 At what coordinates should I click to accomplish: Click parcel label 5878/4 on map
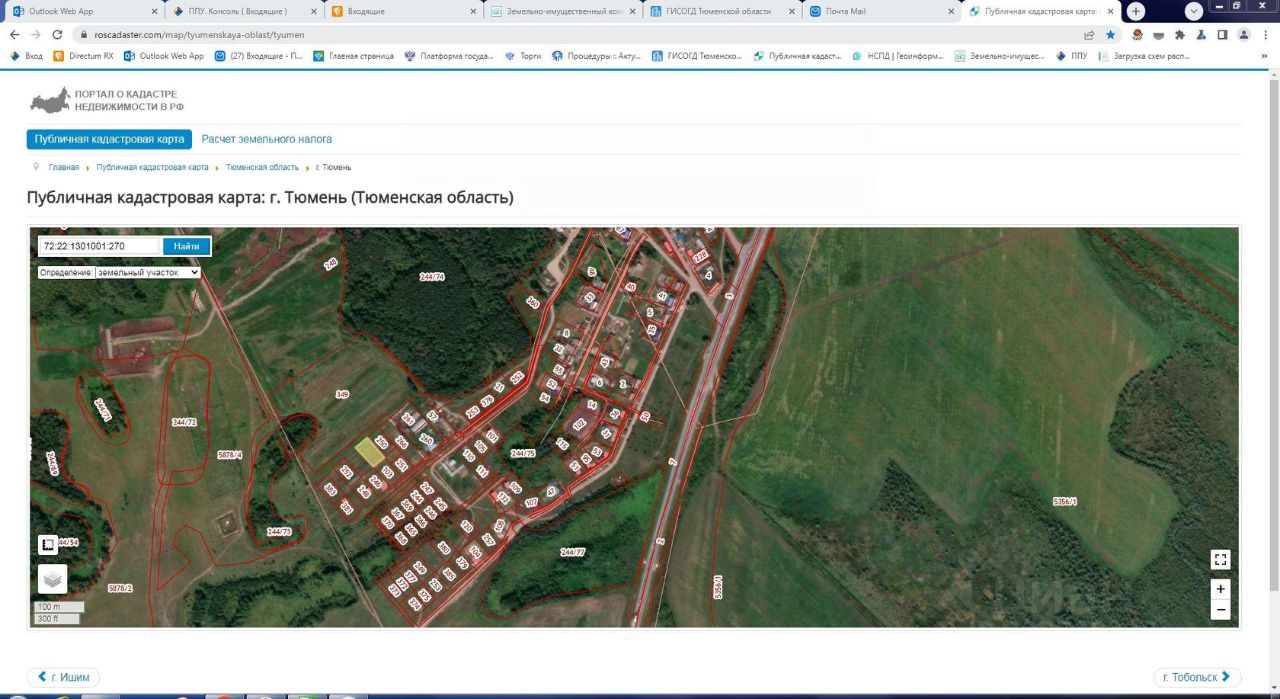(230, 455)
